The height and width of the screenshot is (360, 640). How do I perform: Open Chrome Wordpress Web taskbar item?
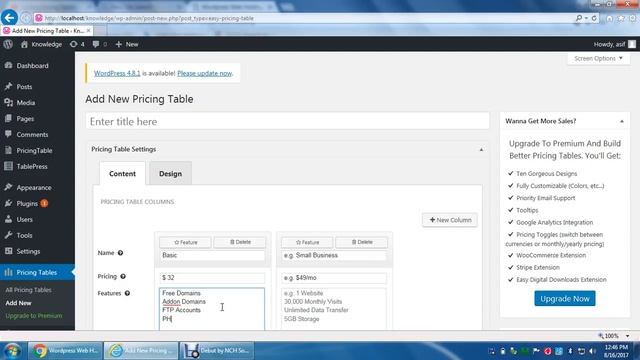point(65,351)
